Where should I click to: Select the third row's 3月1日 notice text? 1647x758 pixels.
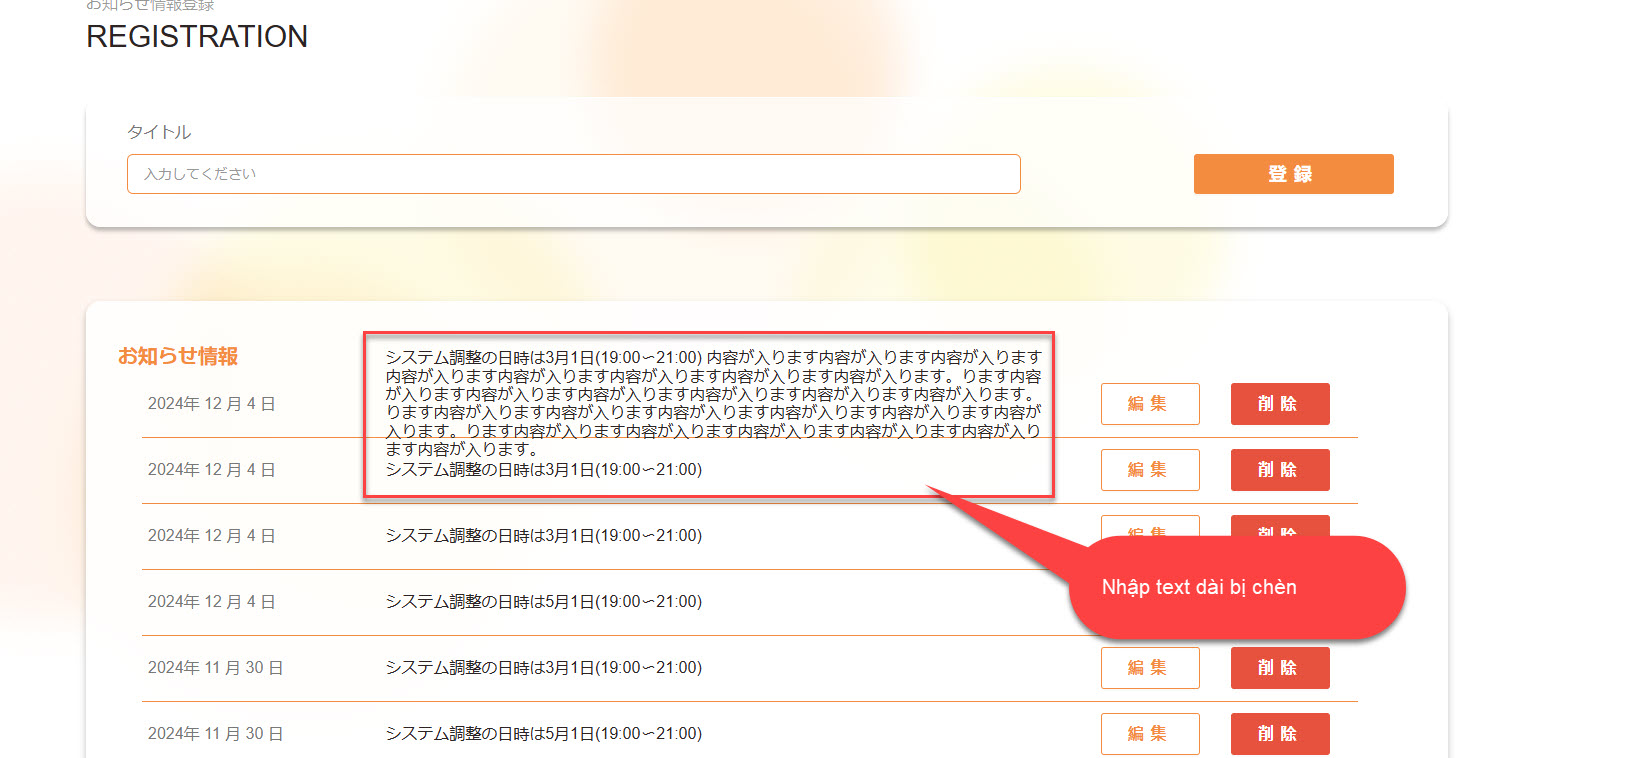point(543,536)
